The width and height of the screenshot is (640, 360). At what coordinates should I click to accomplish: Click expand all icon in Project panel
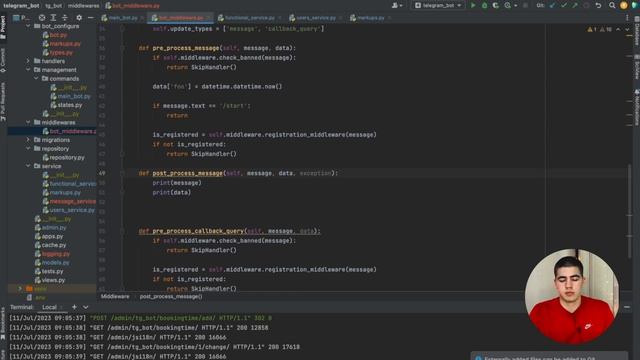coord(53,18)
